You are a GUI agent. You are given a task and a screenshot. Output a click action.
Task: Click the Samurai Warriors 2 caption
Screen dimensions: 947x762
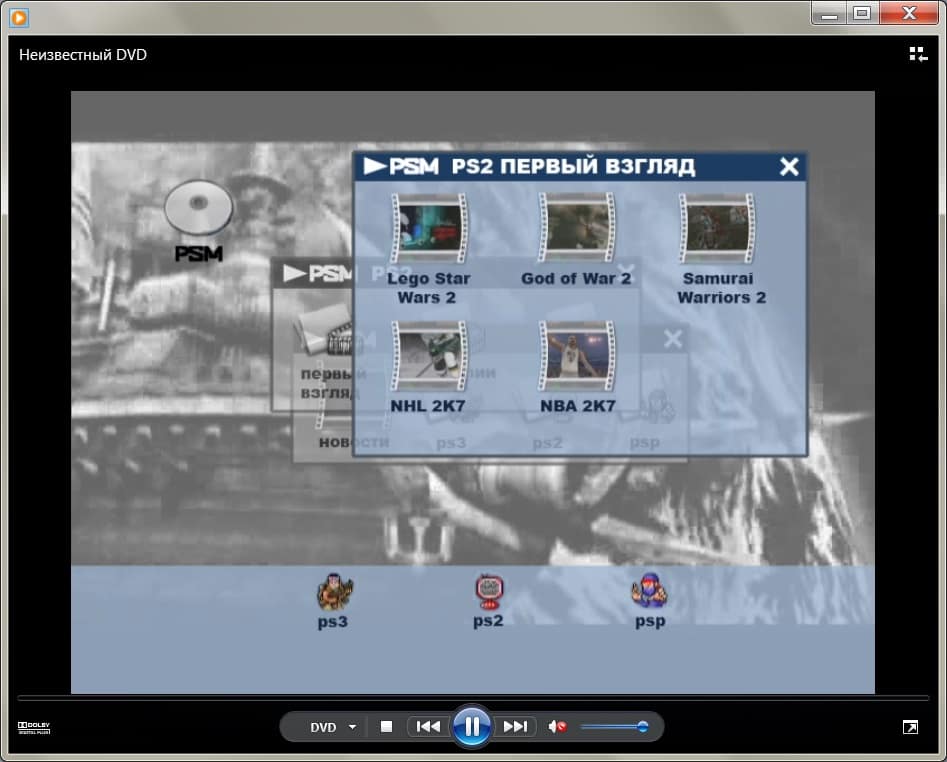tap(721, 288)
